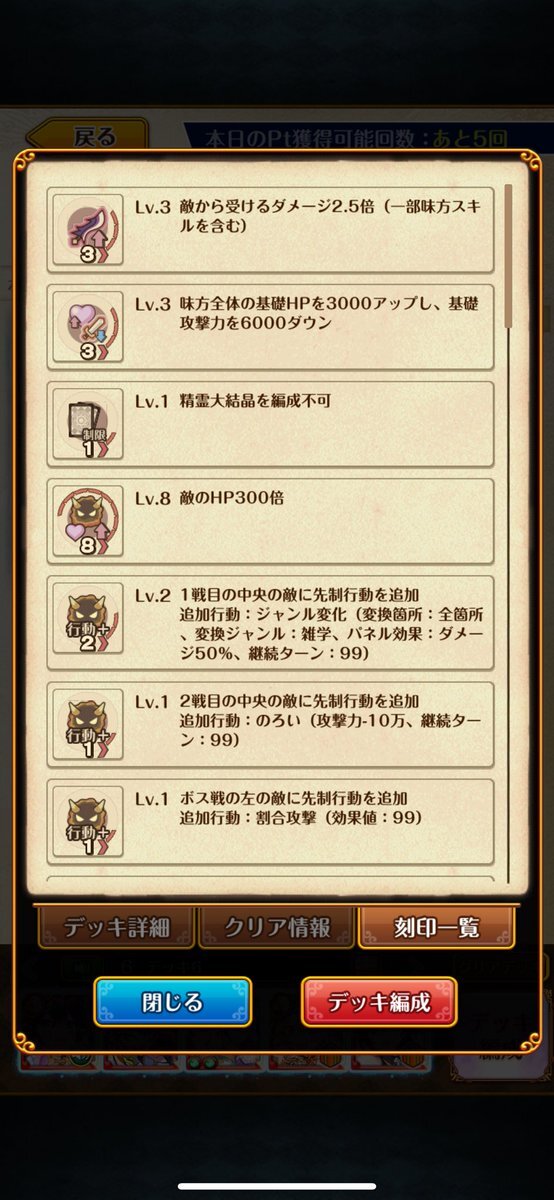The image size is (554, 1200).
Task: Switch to the クリア情報 tab
Action: coord(276,927)
